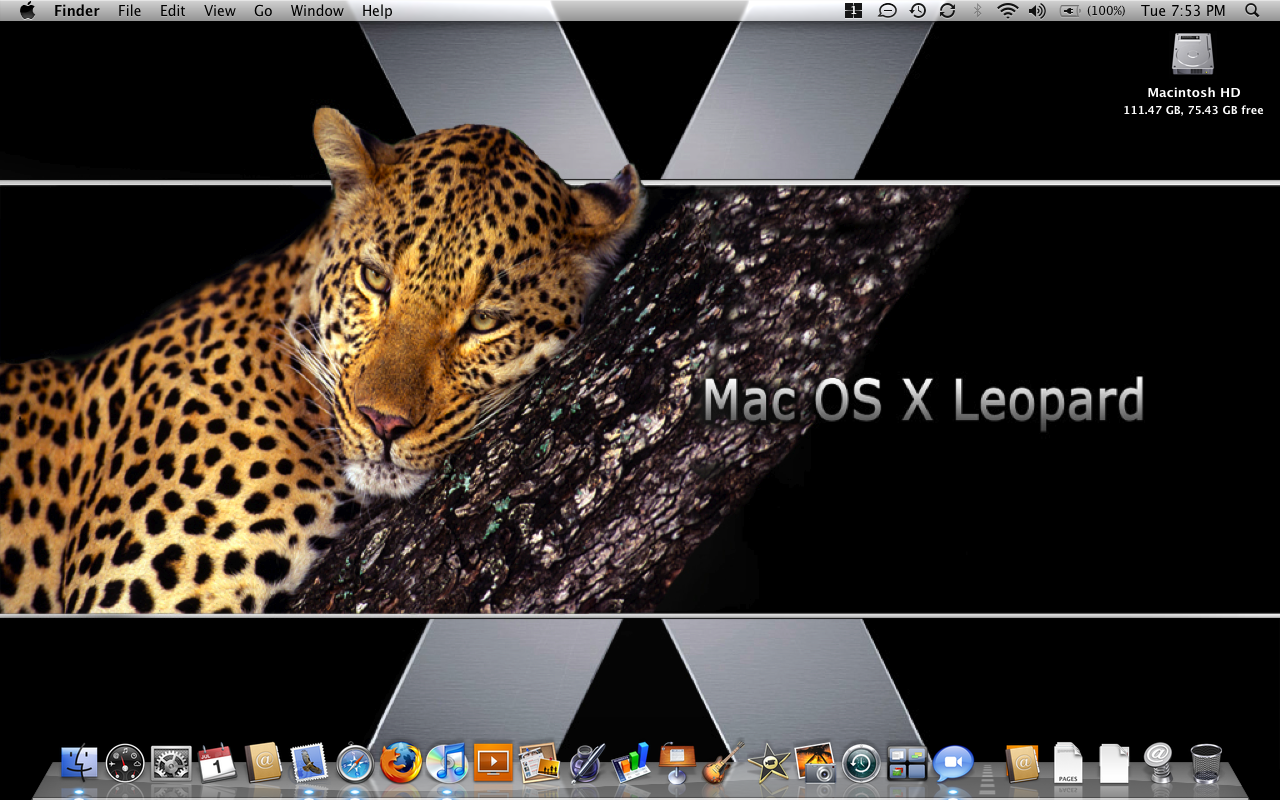The width and height of the screenshot is (1280, 800).
Task: Open Finder from the Dock
Action: pyautogui.click(x=79, y=763)
